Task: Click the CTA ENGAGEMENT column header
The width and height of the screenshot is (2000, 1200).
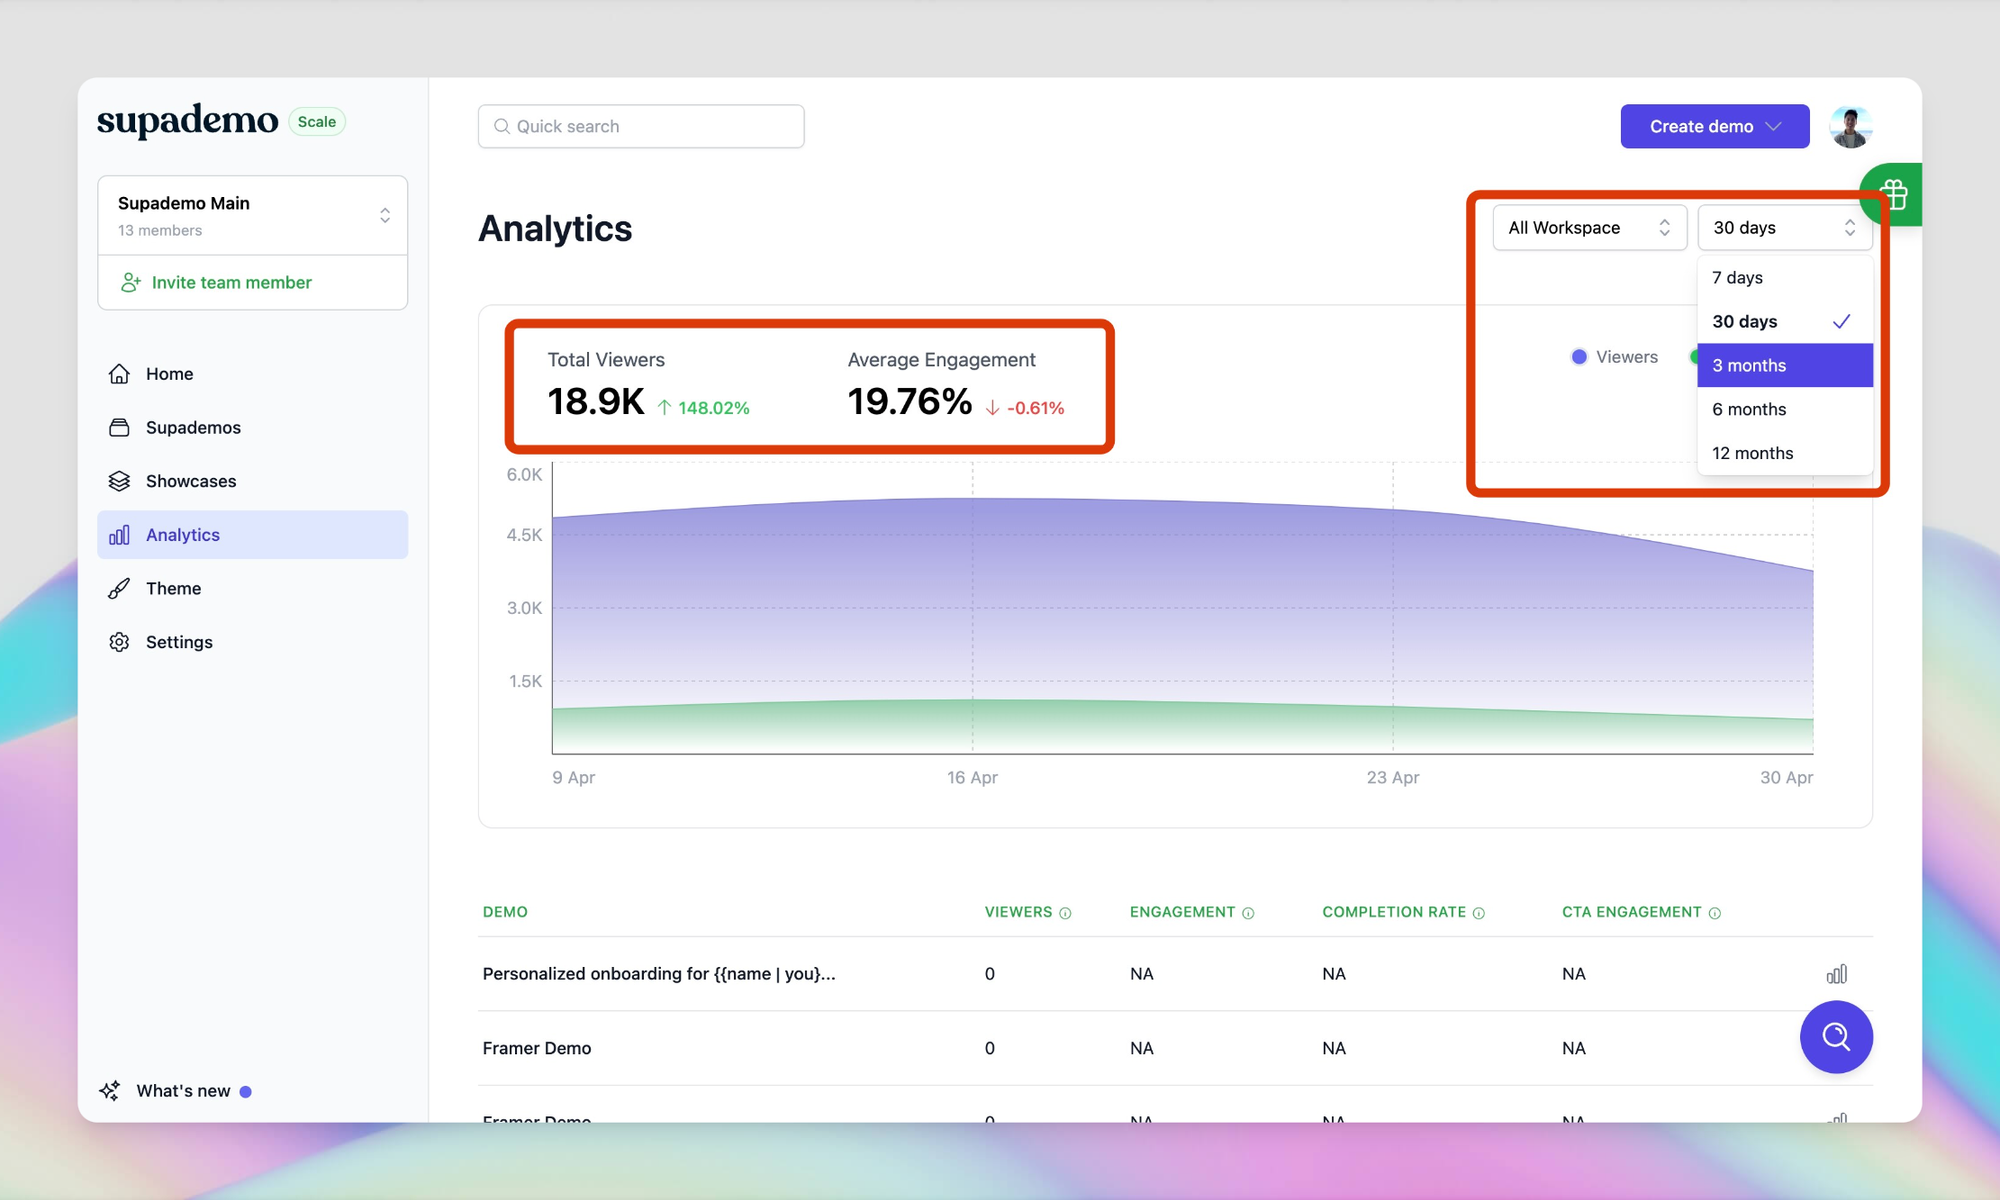Action: (x=1631, y=912)
